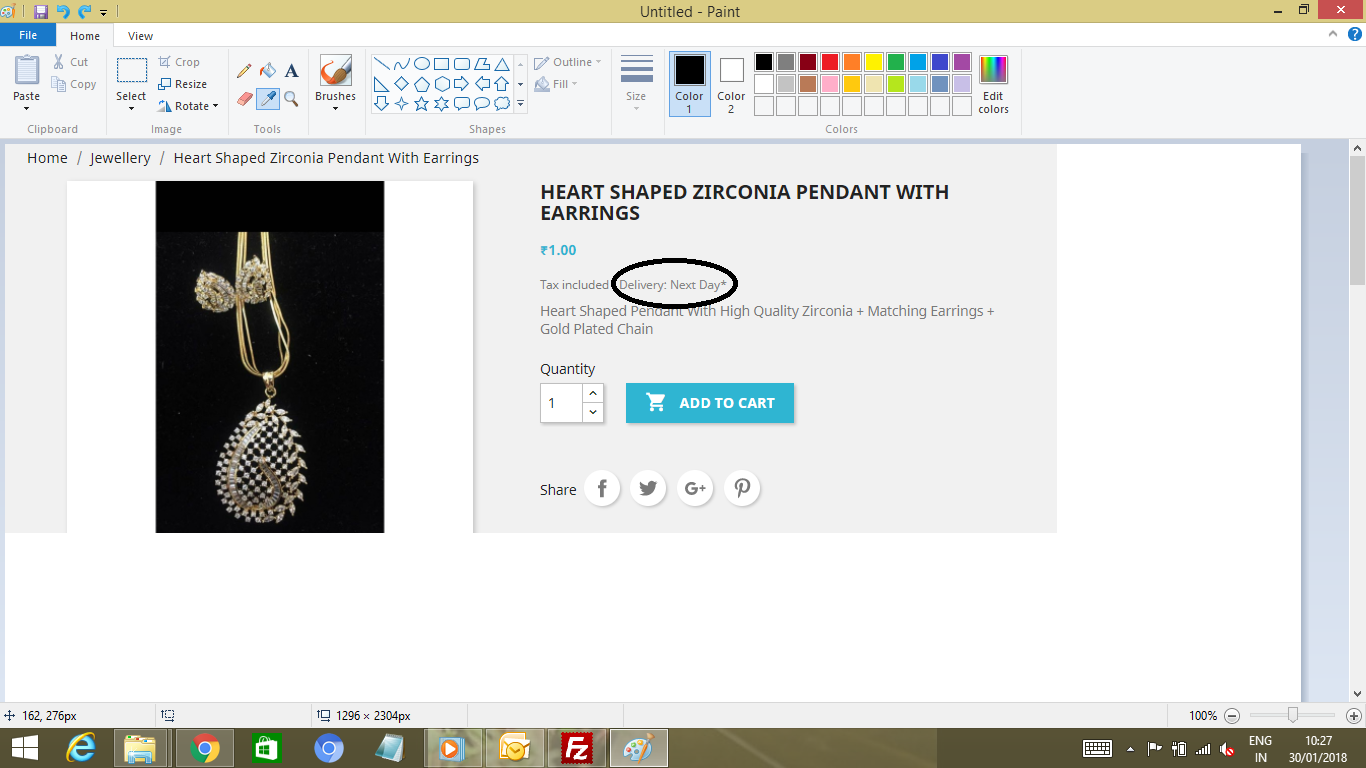Switch to the View ribbon tab
The image size is (1366, 768).
click(140, 36)
